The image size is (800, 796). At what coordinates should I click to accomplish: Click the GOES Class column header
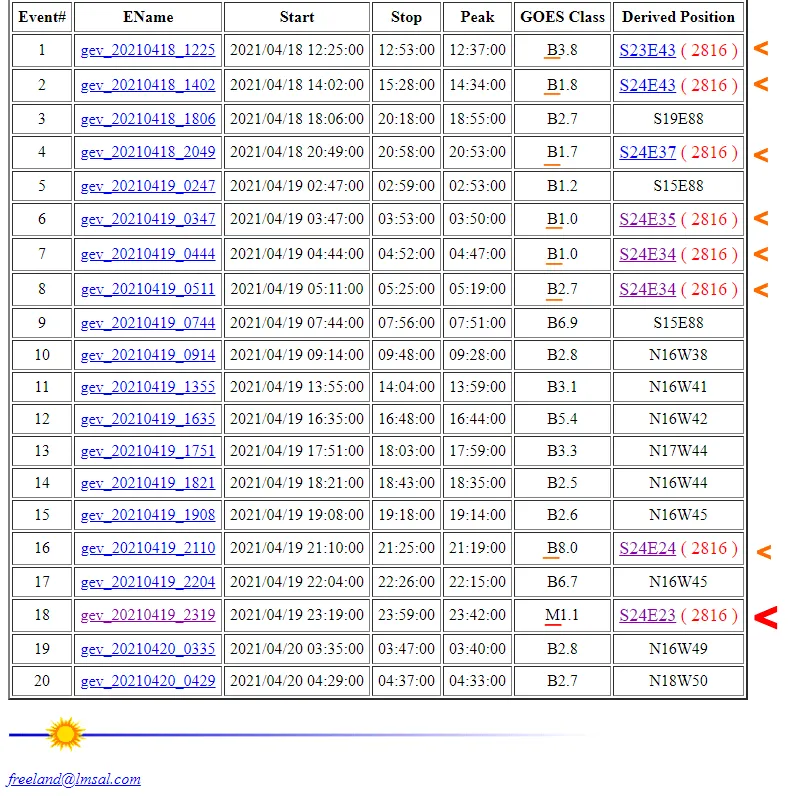[562, 17]
